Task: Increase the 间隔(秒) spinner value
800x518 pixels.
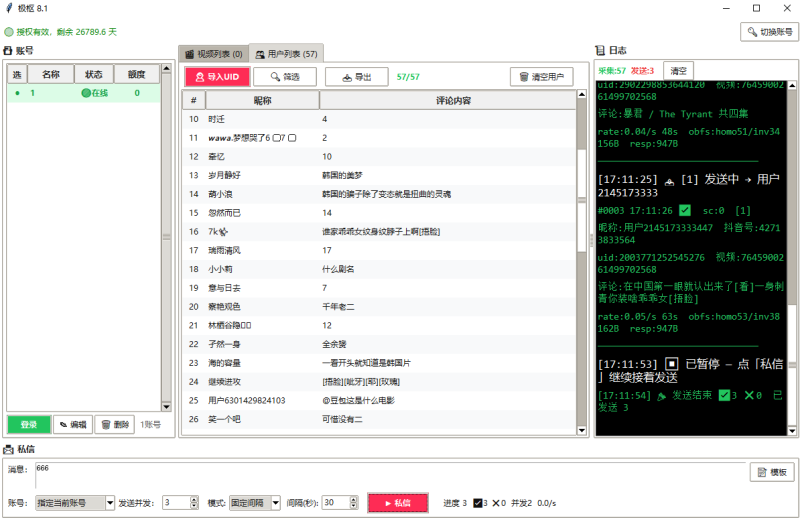Action: tap(354, 500)
